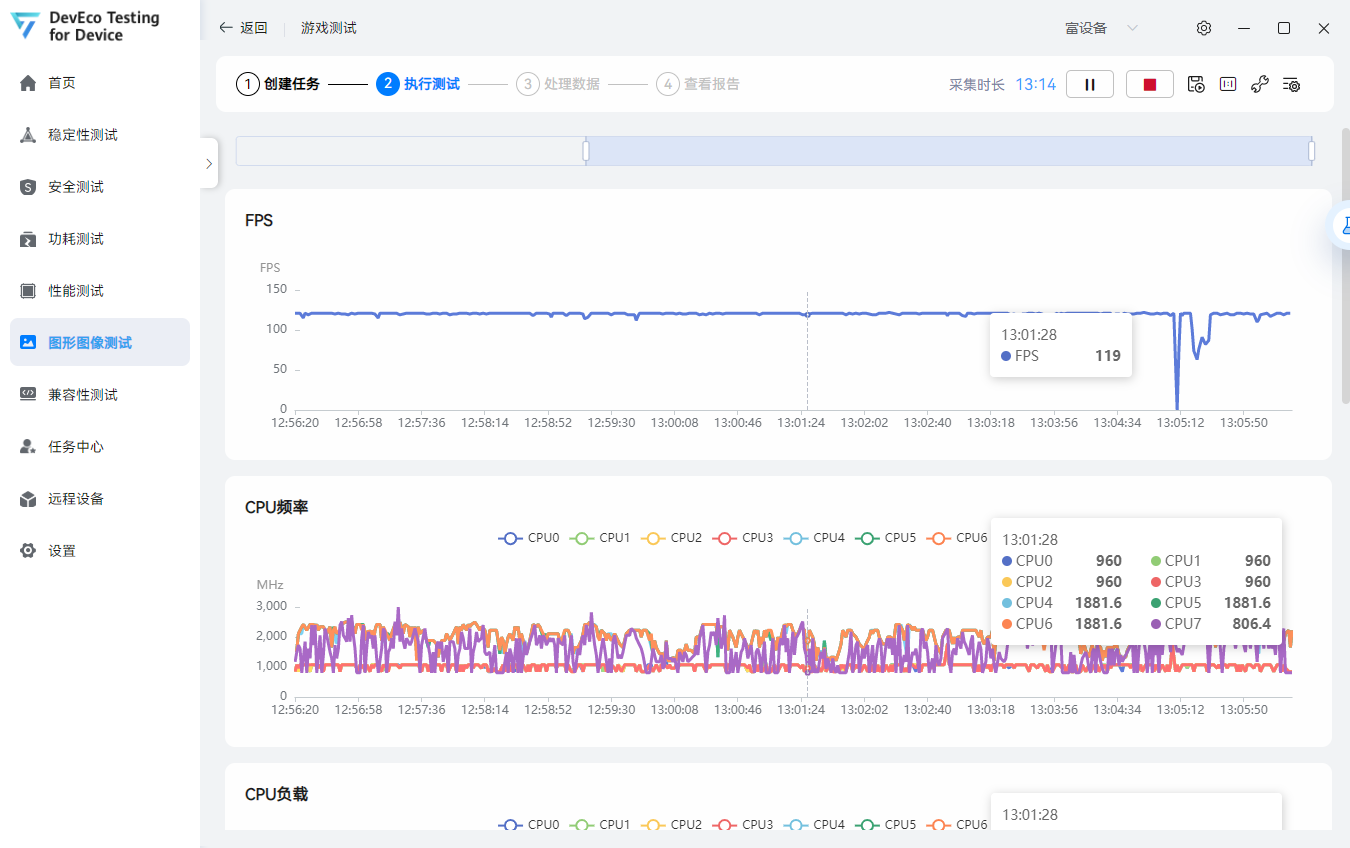Maximize the window
1350x848 pixels.
pyautogui.click(x=1284, y=28)
